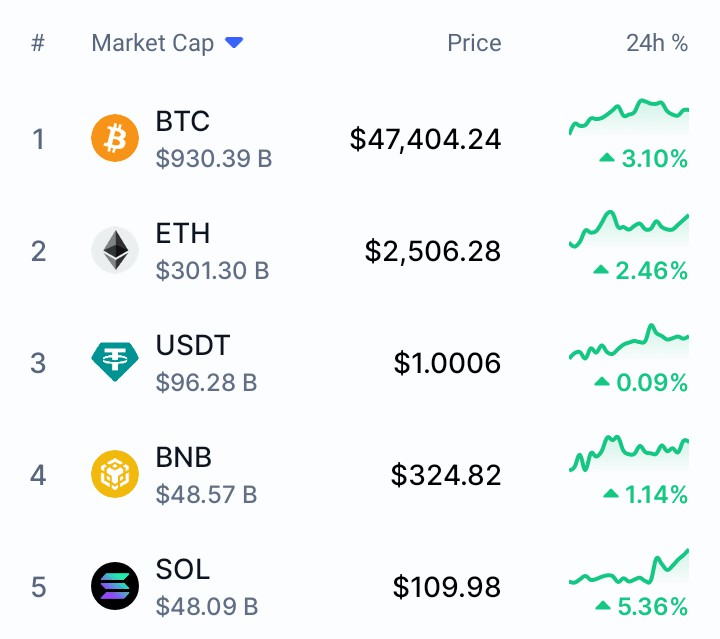Open the ETH 24h sparkline chart
The image size is (720, 639).
pos(629,229)
